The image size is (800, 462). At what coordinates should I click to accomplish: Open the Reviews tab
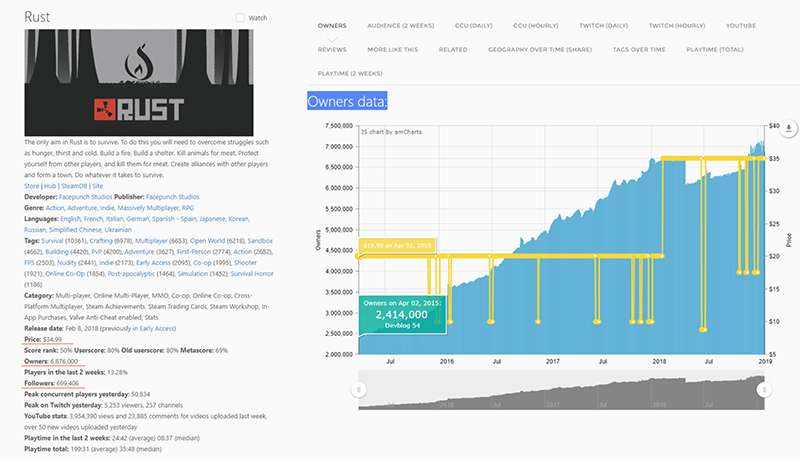click(332, 49)
